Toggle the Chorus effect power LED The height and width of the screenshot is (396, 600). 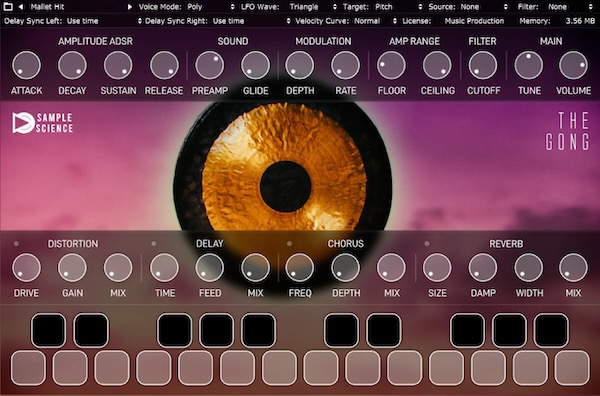pos(289,243)
